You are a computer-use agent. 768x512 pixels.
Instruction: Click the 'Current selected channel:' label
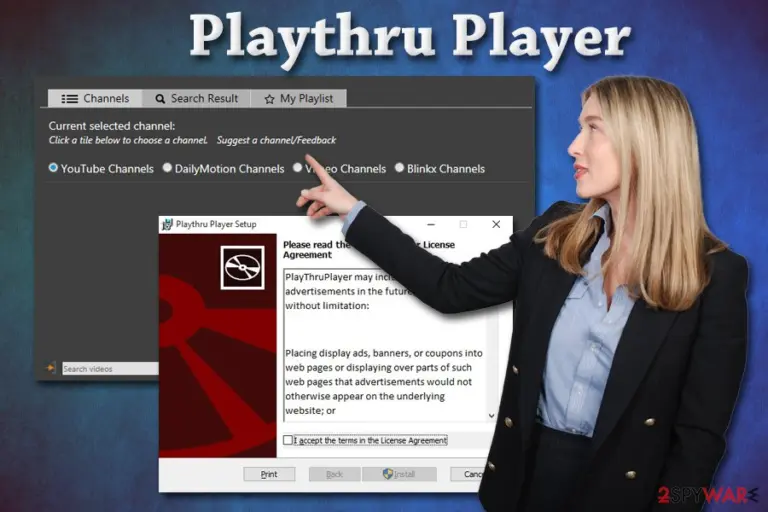click(x=112, y=126)
